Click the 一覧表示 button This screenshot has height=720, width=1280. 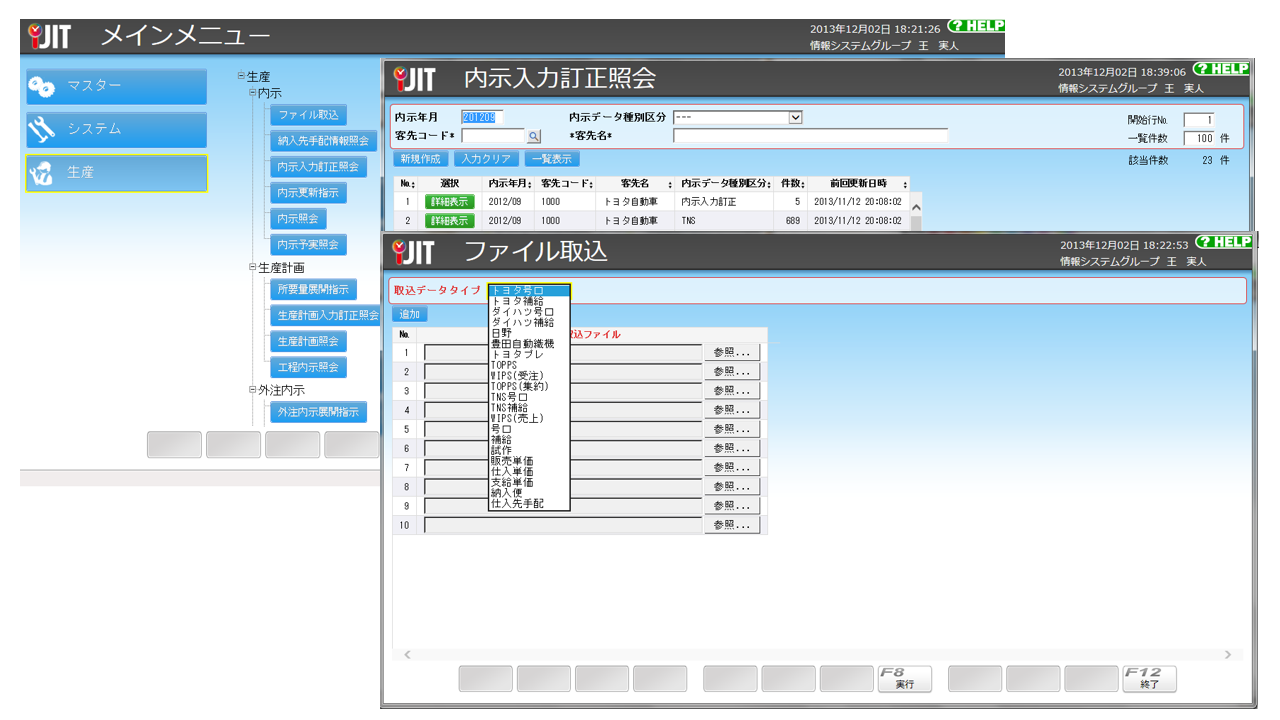click(552, 159)
